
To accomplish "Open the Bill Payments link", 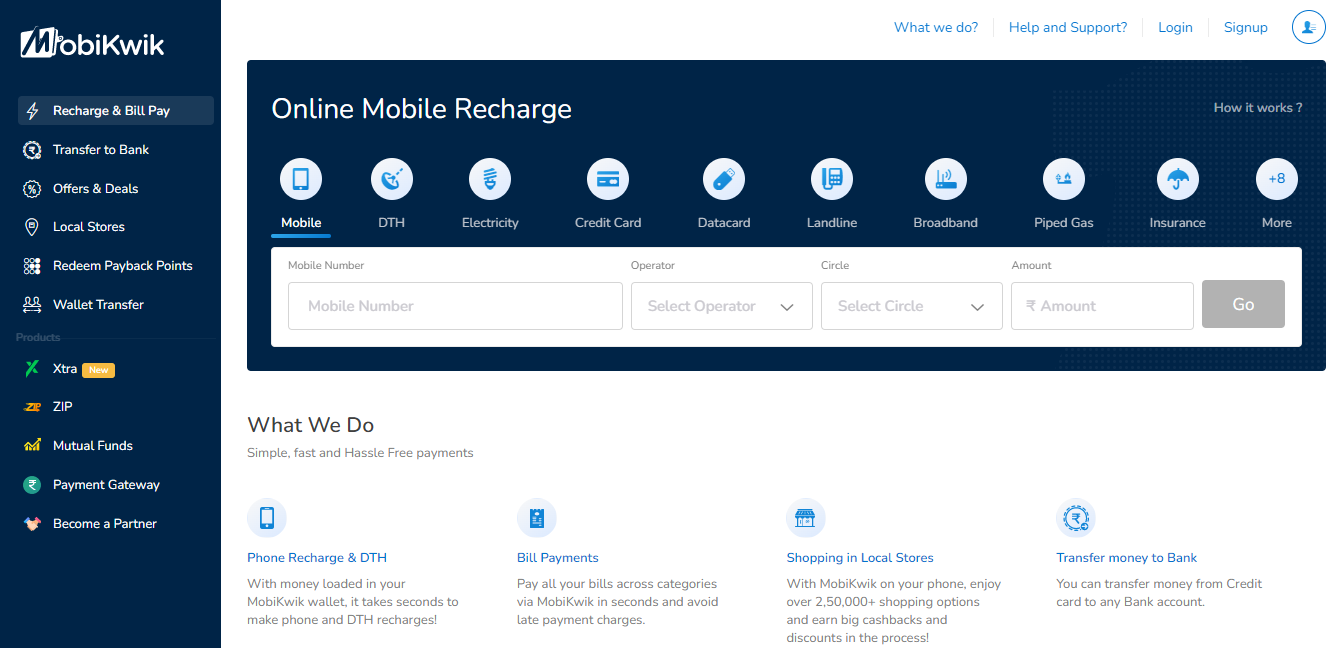I will point(558,558).
